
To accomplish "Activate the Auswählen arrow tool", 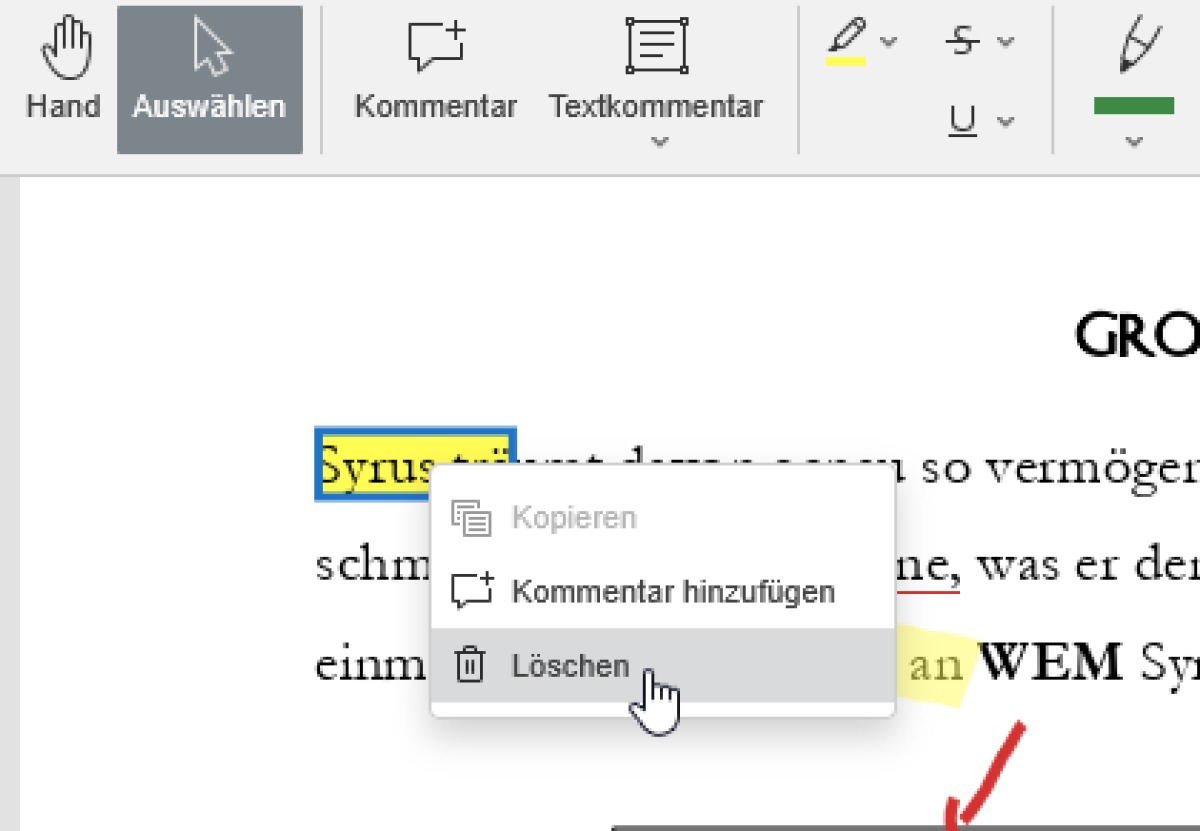I will click(209, 79).
